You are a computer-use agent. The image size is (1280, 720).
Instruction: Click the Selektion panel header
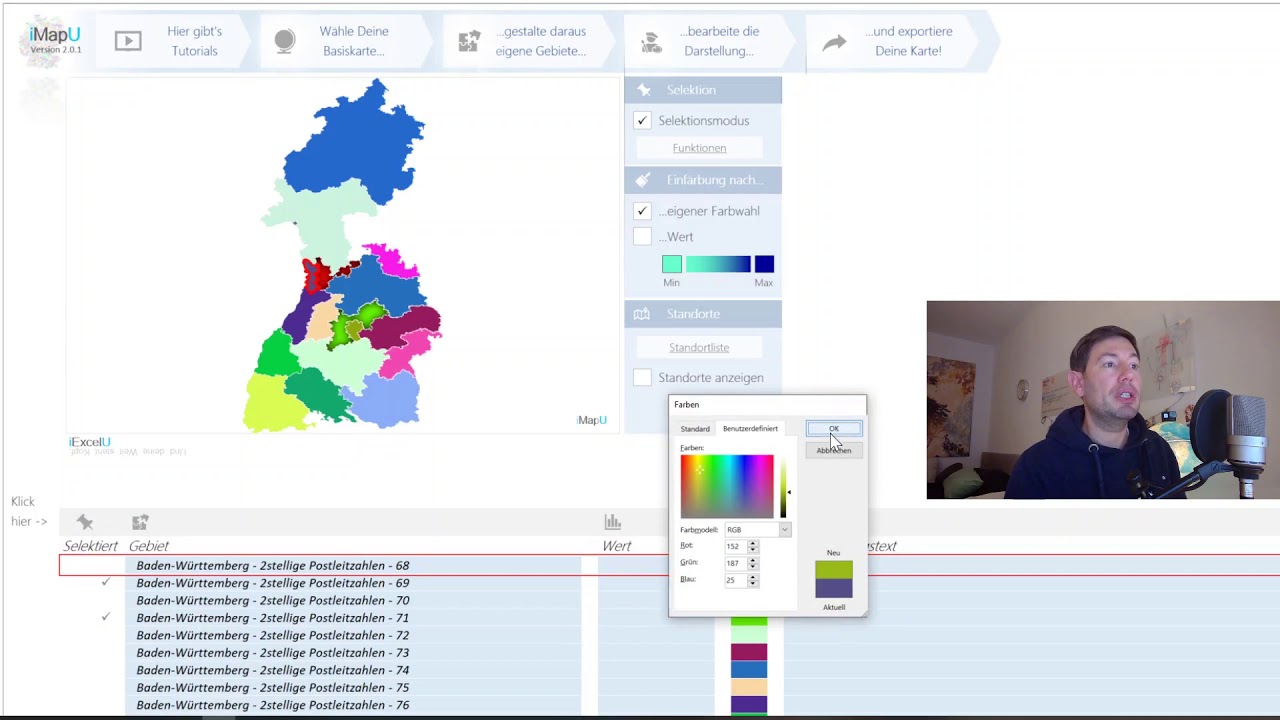click(x=703, y=90)
